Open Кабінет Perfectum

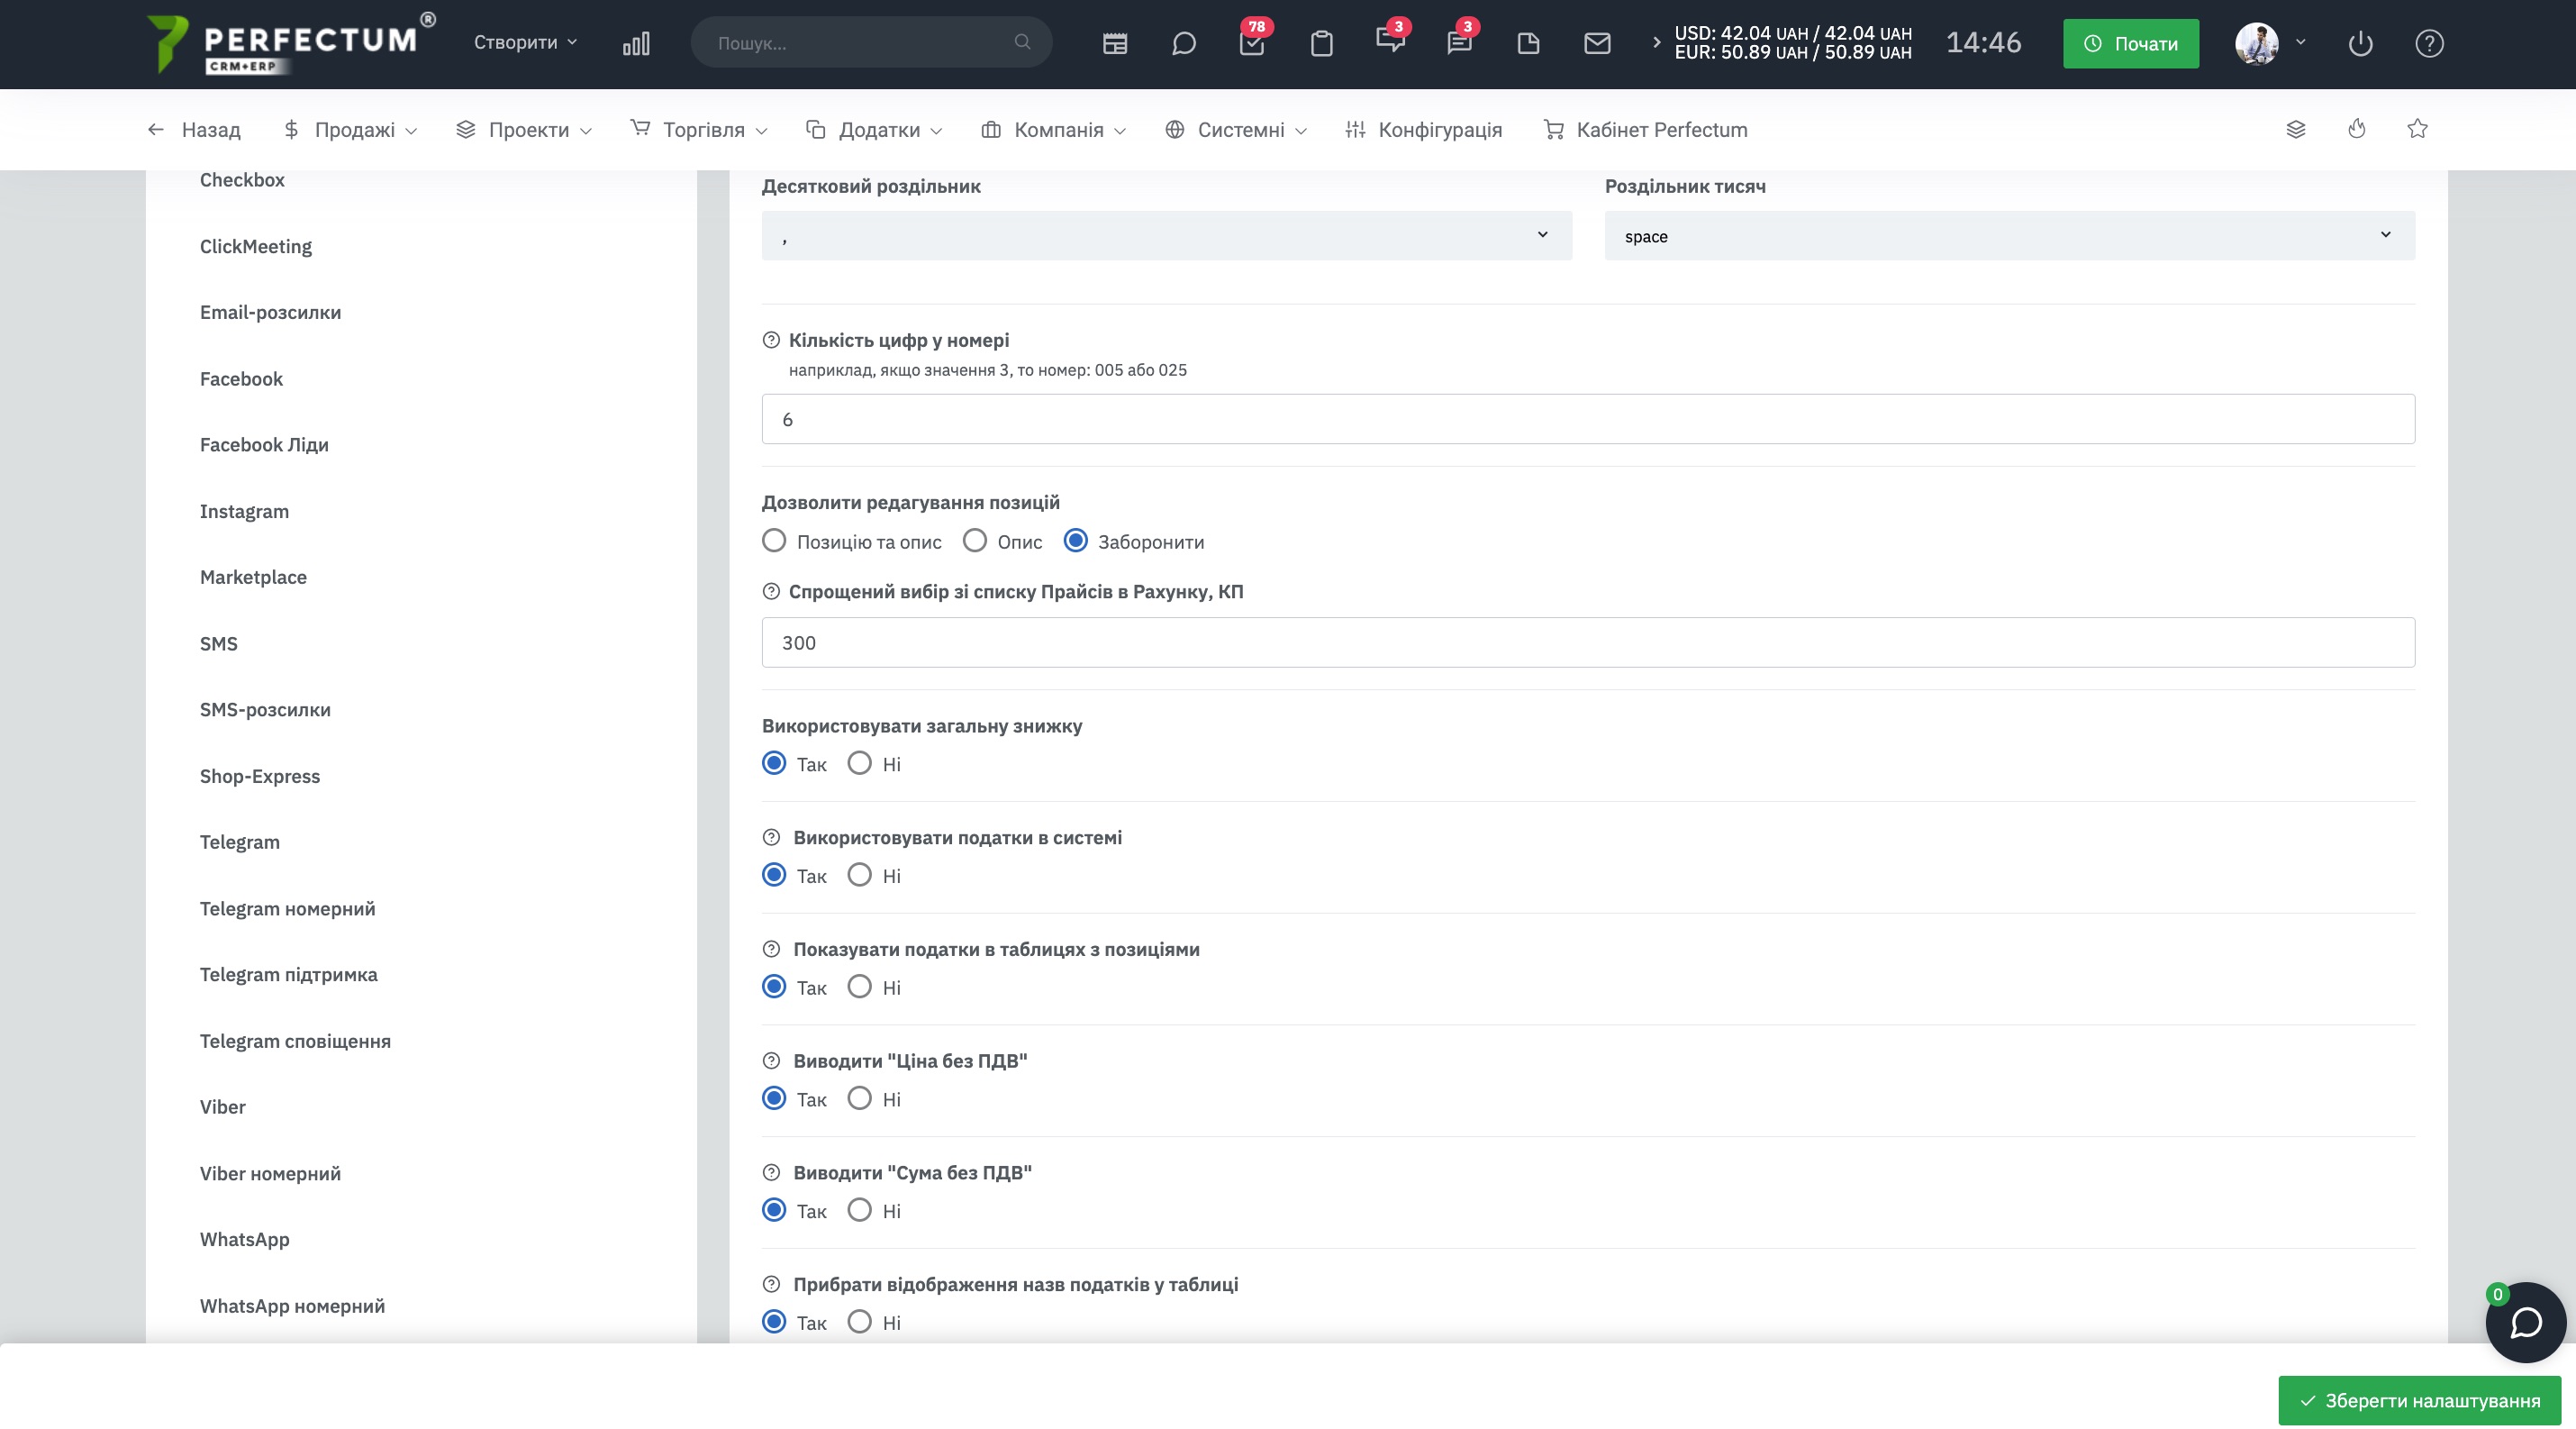(1646, 130)
